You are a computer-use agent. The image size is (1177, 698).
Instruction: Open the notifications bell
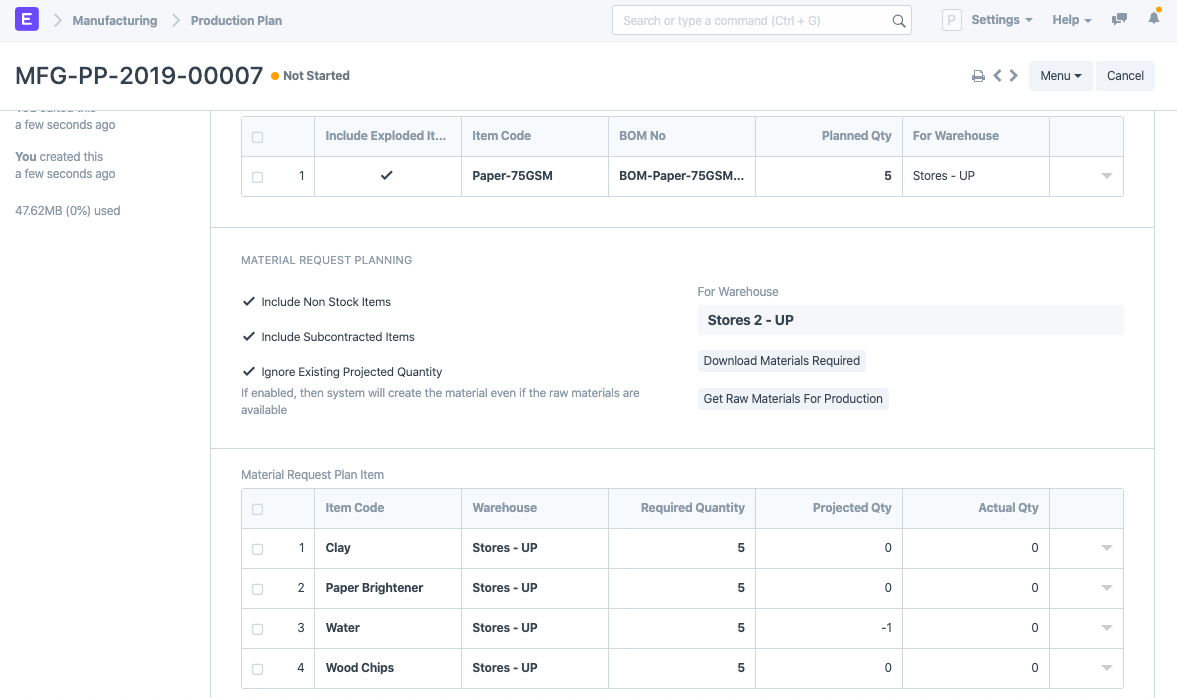pyautogui.click(x=1154, y=20)
